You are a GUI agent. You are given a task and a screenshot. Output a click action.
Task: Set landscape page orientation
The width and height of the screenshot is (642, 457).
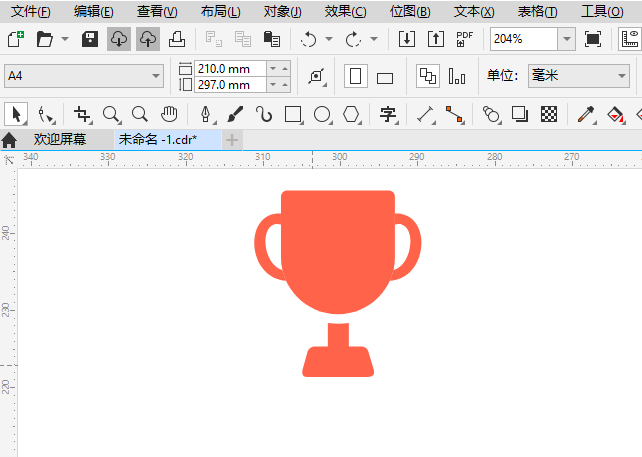coord(385,77)
